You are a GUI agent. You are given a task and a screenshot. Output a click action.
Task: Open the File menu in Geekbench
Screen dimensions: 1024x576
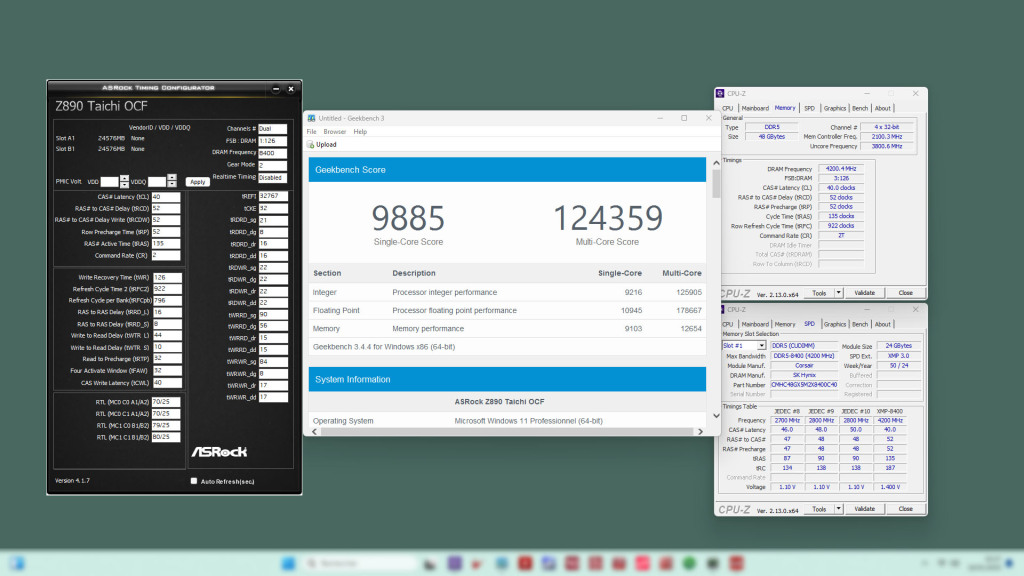point(312,132)
